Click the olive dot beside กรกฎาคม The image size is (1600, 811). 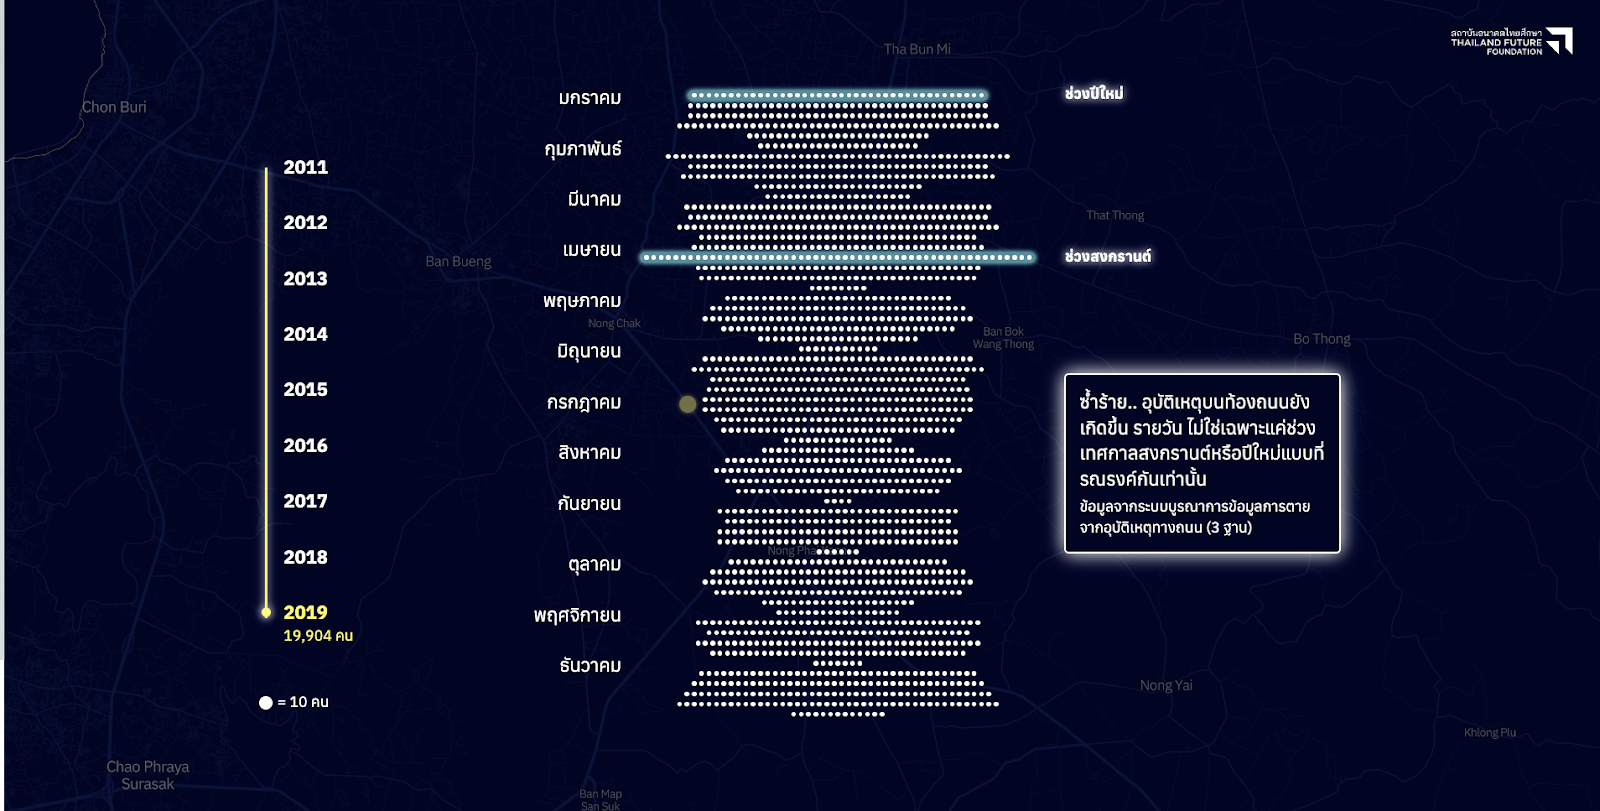tap(687, 404)
